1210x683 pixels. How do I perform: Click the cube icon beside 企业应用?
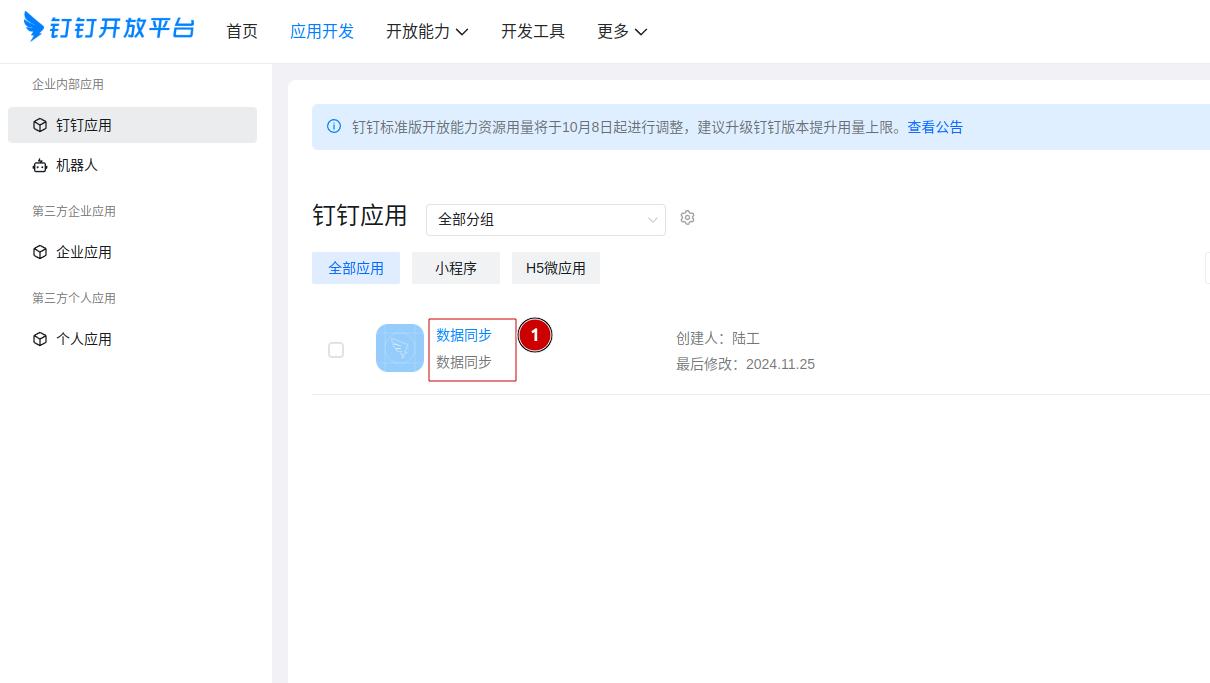40,252
